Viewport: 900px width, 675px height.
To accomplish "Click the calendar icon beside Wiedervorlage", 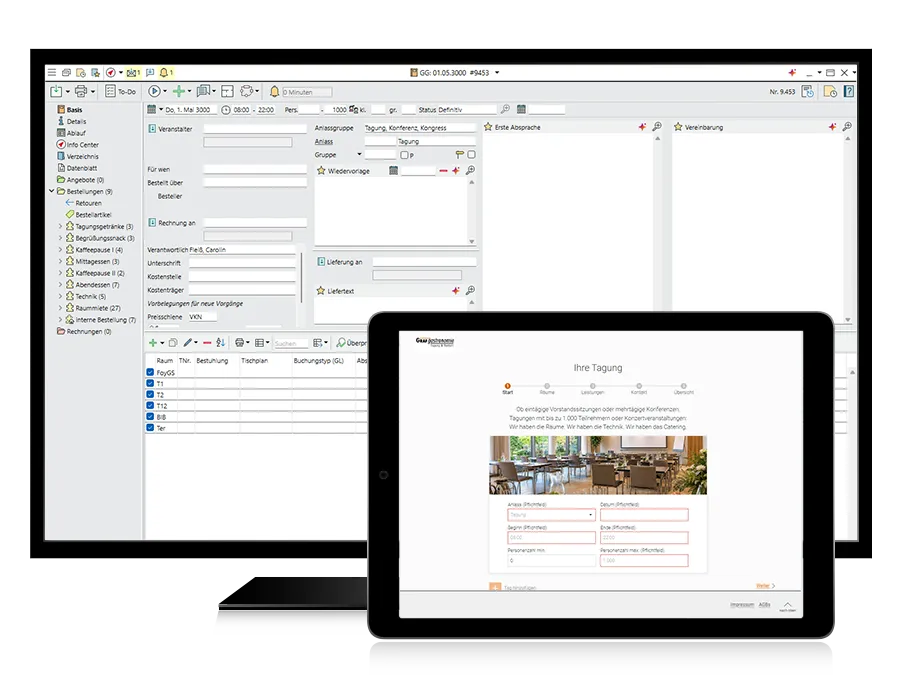I will (393, 170).
